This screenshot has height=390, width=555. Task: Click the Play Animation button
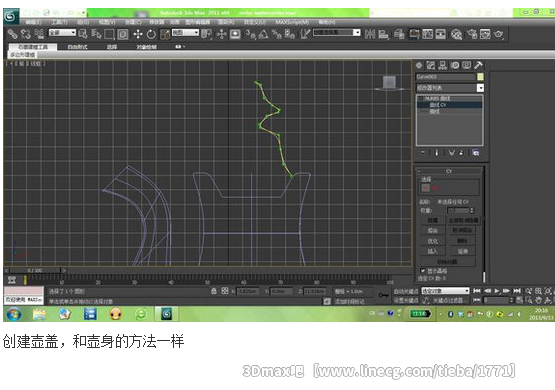click(x=497, y=291)
